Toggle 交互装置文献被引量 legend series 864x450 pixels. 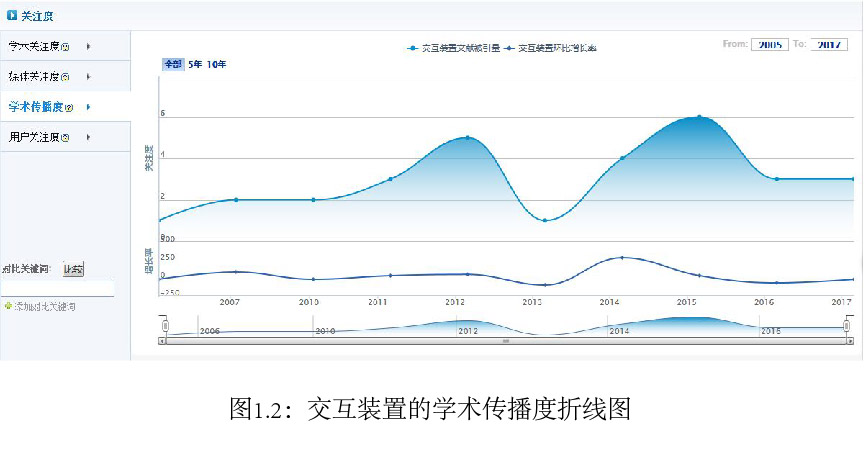coord(453,47)
